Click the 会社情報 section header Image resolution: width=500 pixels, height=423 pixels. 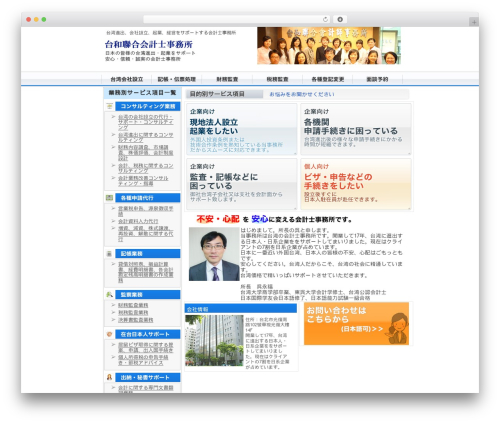coord(241,309)
